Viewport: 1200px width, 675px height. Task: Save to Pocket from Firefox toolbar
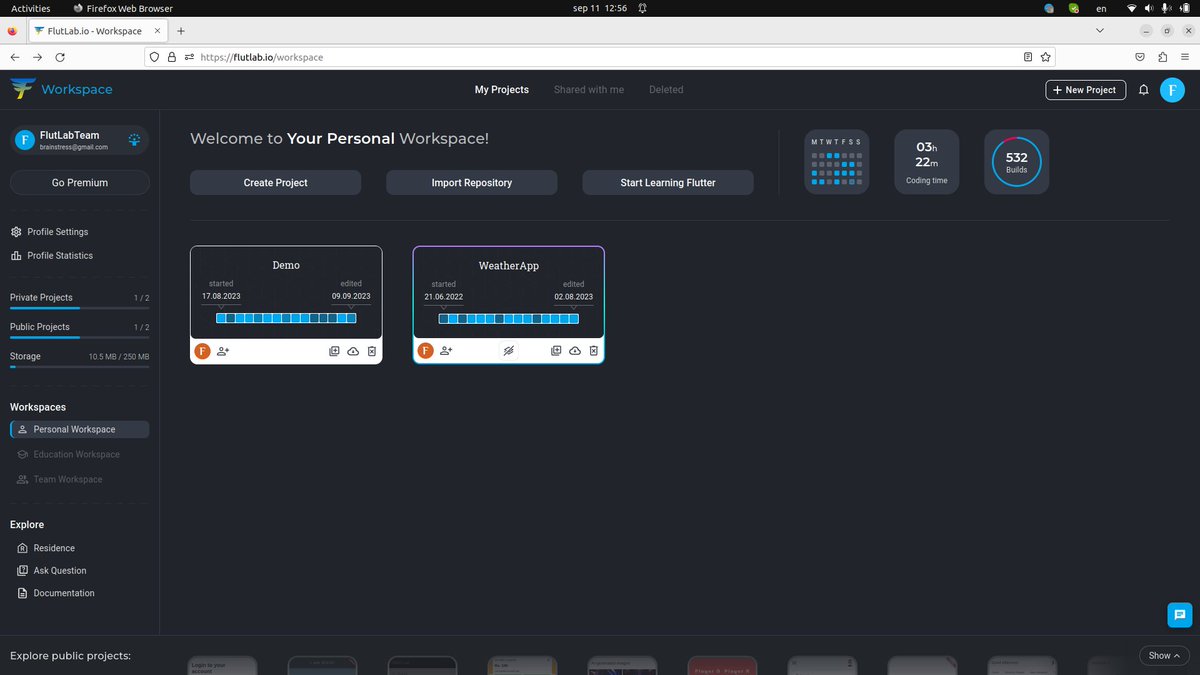(x=1140, y=57)
